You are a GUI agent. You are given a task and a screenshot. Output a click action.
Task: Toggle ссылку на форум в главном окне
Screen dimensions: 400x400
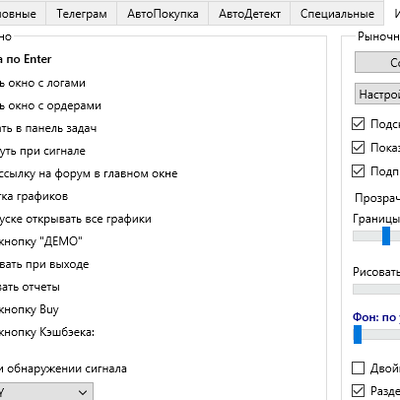(x=89, y=174)
